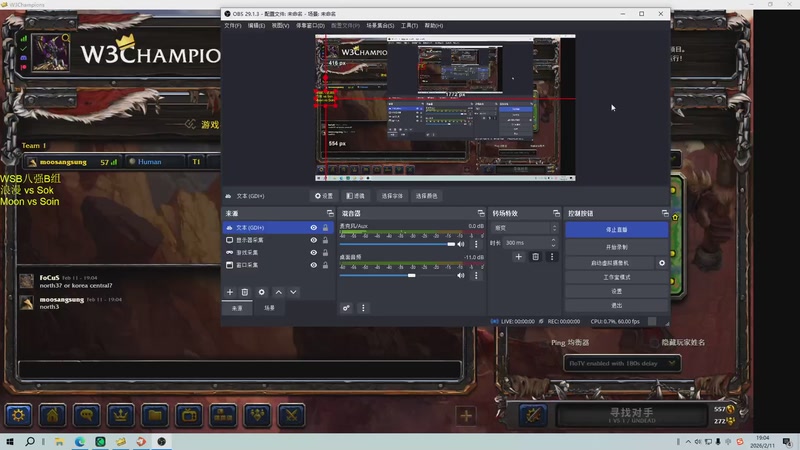Hide the 文本 (GDI+) source
The height and width of the screenshot is (450, 800).
click(314, 228)
